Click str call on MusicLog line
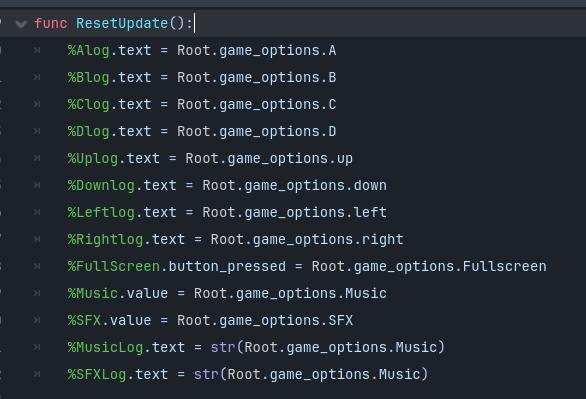This screenshot has height=399, width=586. click(x=223, y=347)
